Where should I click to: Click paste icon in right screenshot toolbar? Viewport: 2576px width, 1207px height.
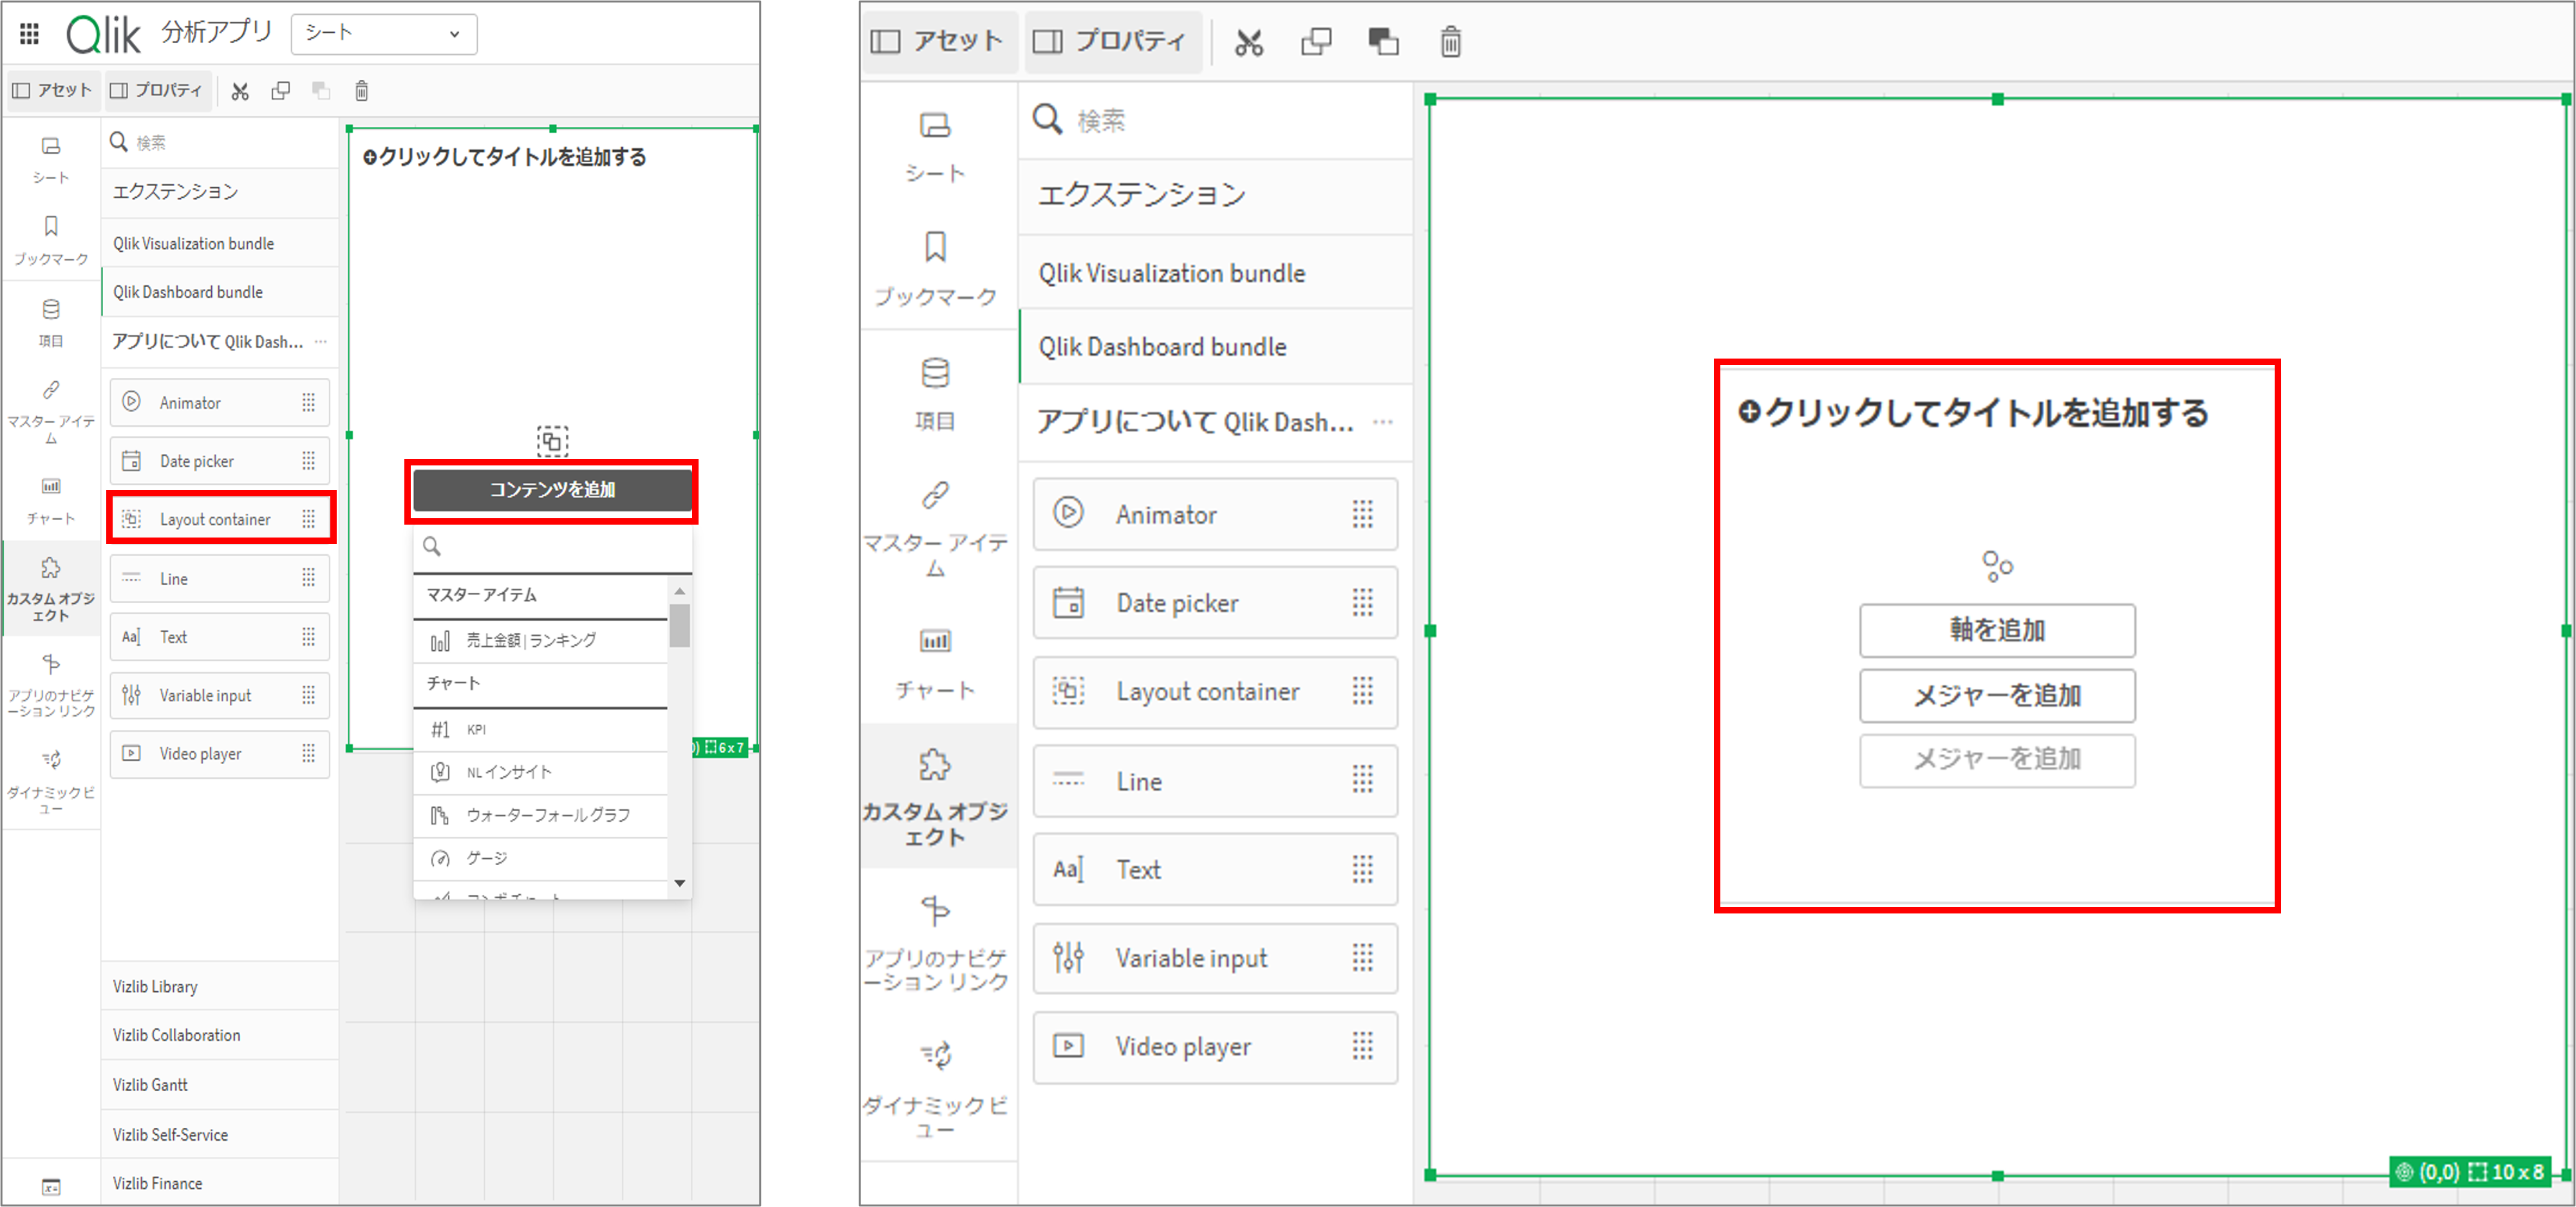point(1384,41)
